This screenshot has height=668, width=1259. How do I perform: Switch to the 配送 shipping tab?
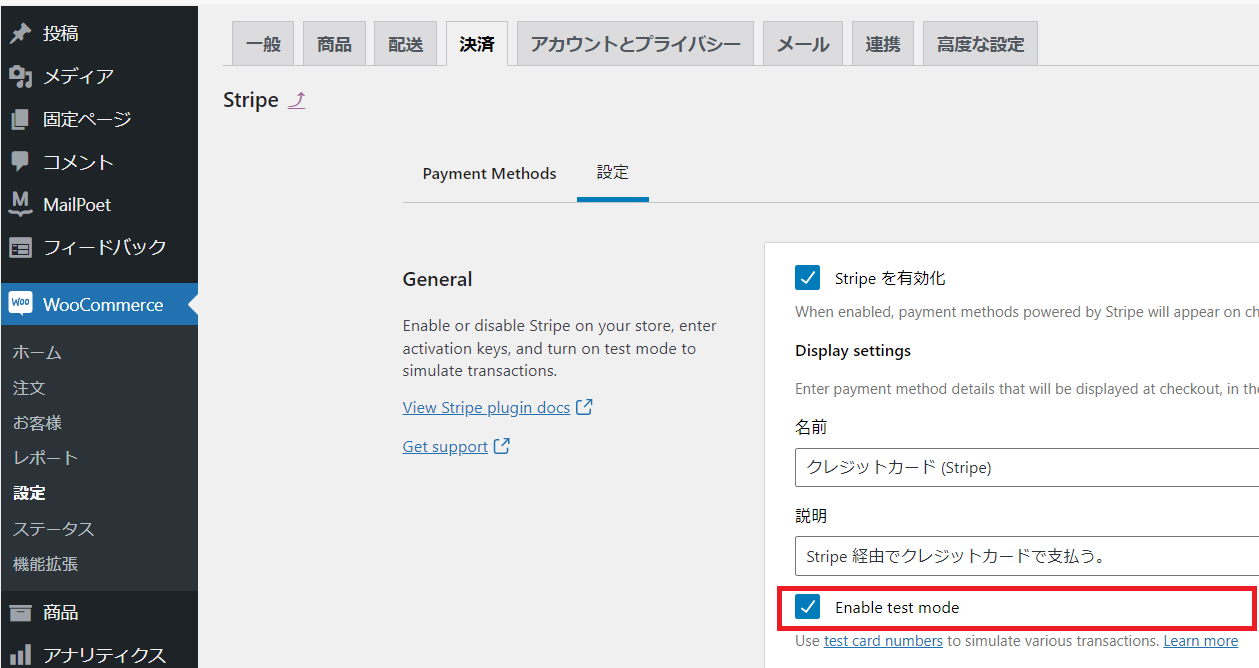405,44
